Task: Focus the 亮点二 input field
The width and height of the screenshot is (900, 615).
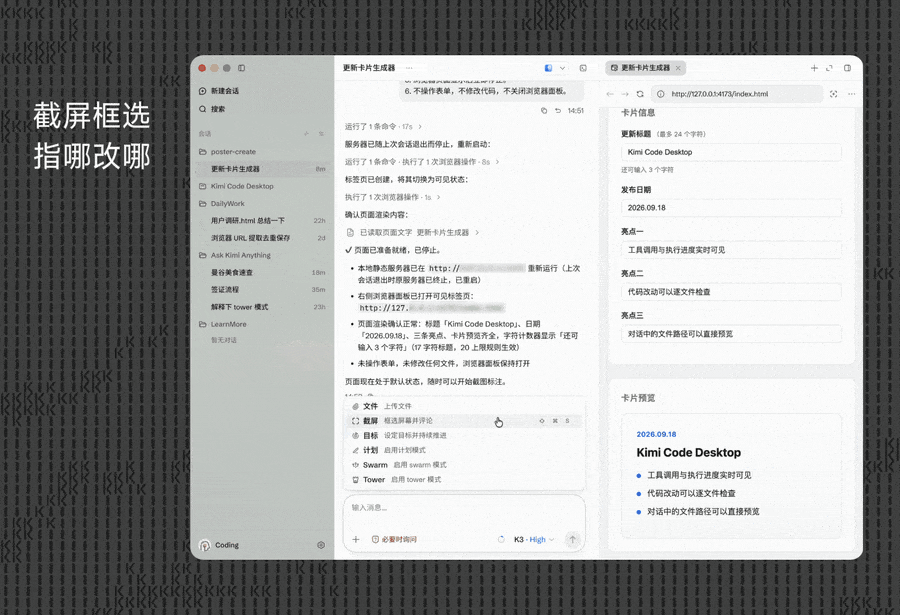Action: pyautogui.click(x=731, y=292)
